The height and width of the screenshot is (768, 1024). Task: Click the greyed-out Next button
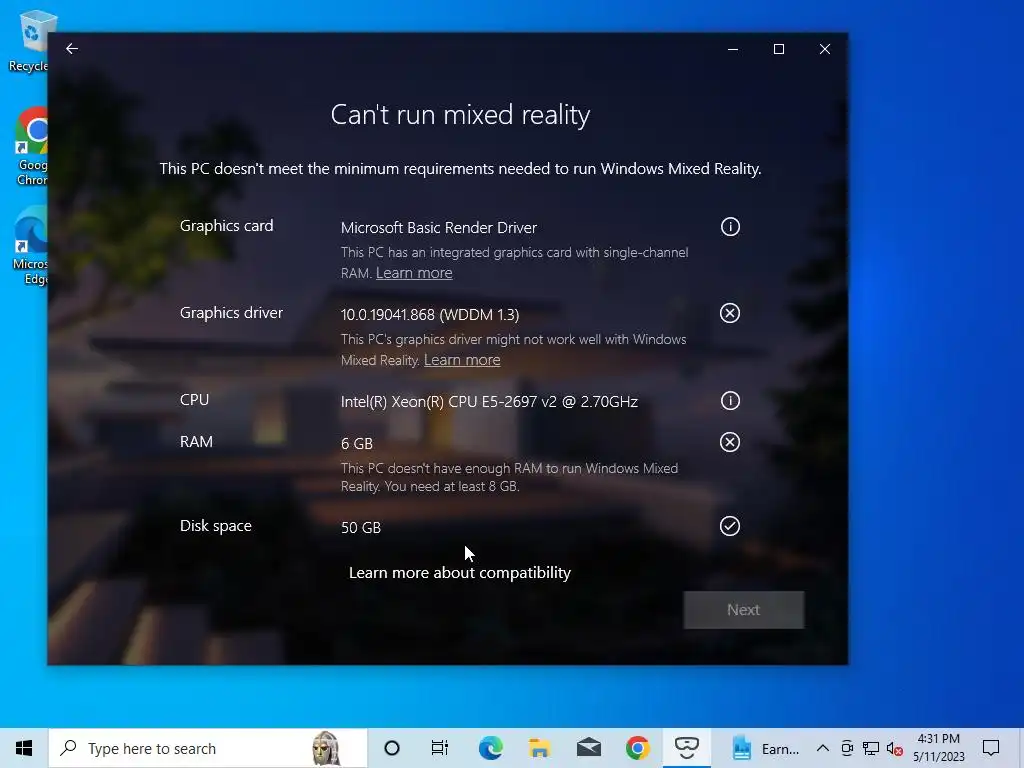(744, 610)
